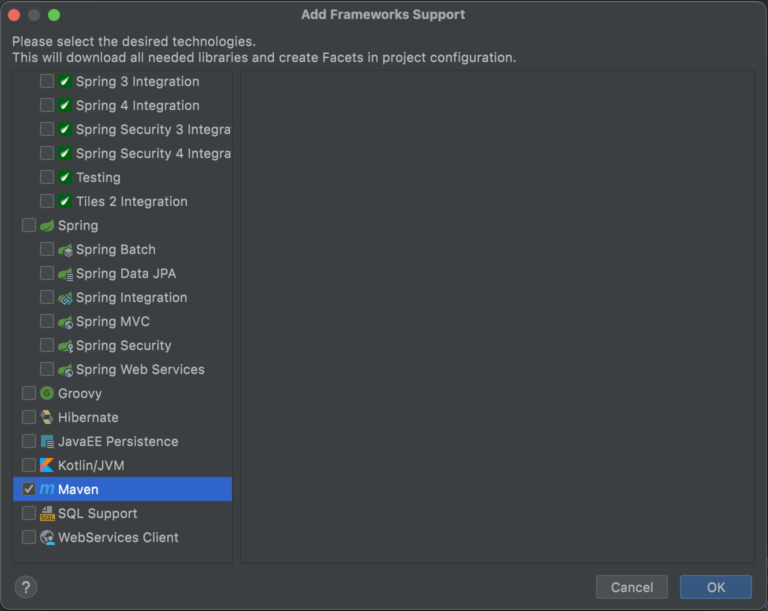Enable Kotlin/JVM framework checkbox
The height and width of the screenshot is (611, 768).
(x=29, y=465)
